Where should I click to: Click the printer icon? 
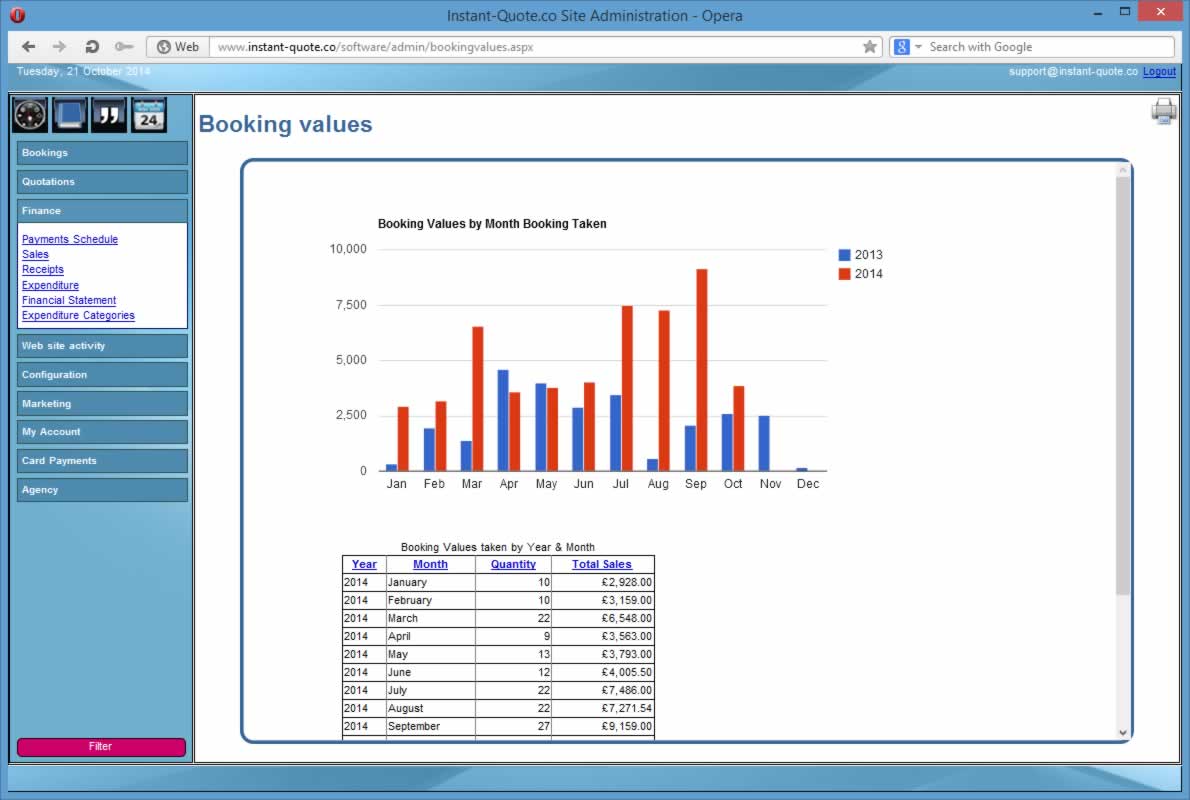1164,111
